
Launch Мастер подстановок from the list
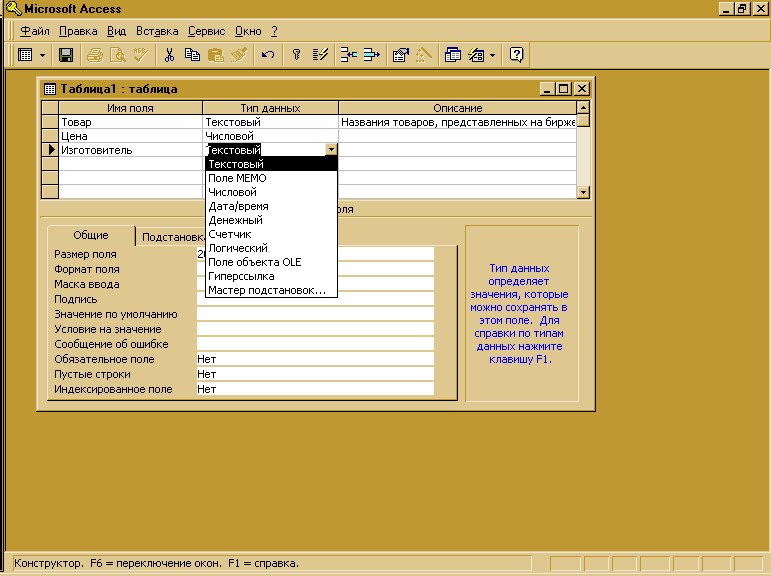point(271,290)
